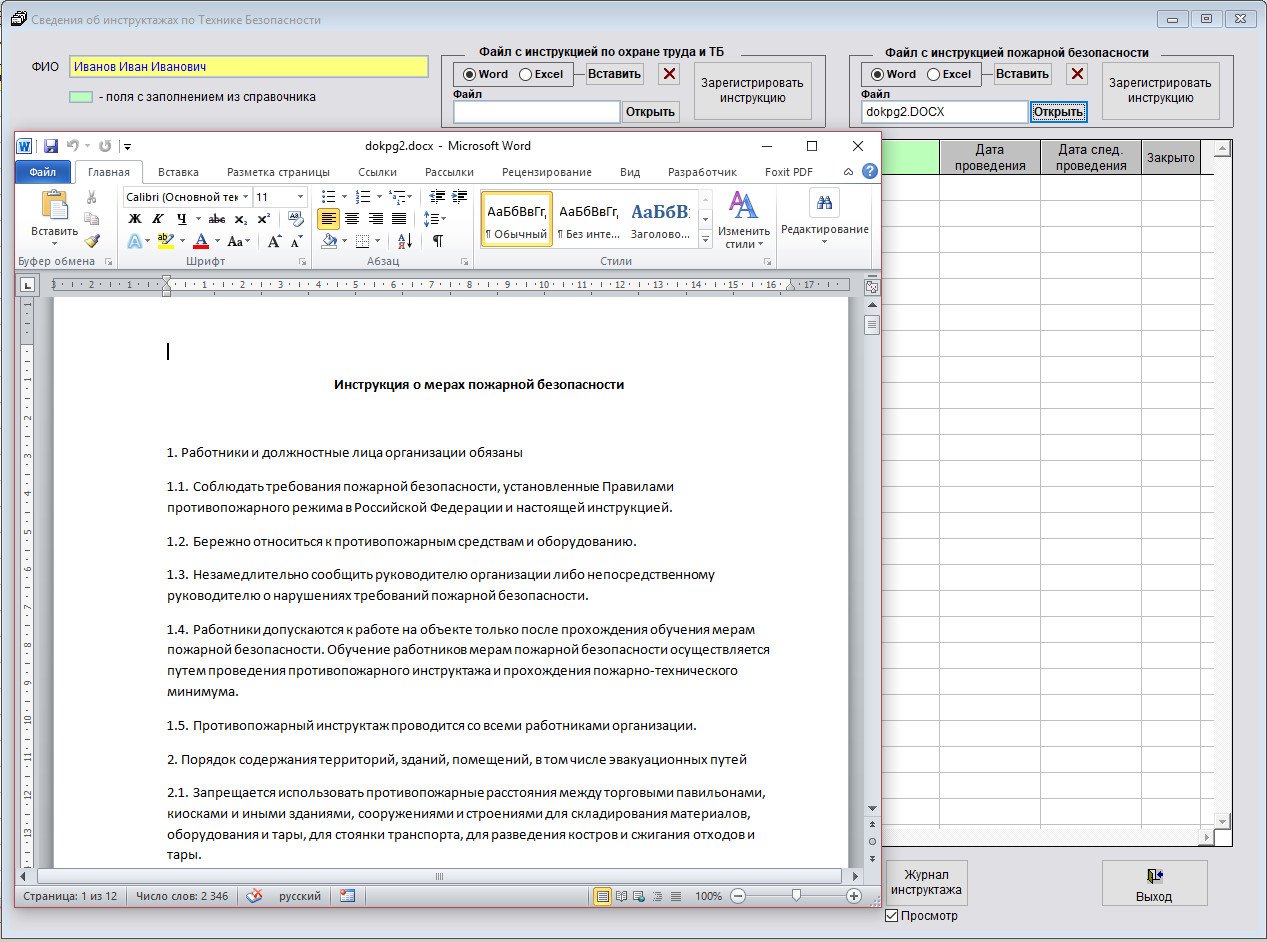This screenshot has height=942, width=1267.
Task: Select Word radio for fire safety file
Action: tap(877, 74)
